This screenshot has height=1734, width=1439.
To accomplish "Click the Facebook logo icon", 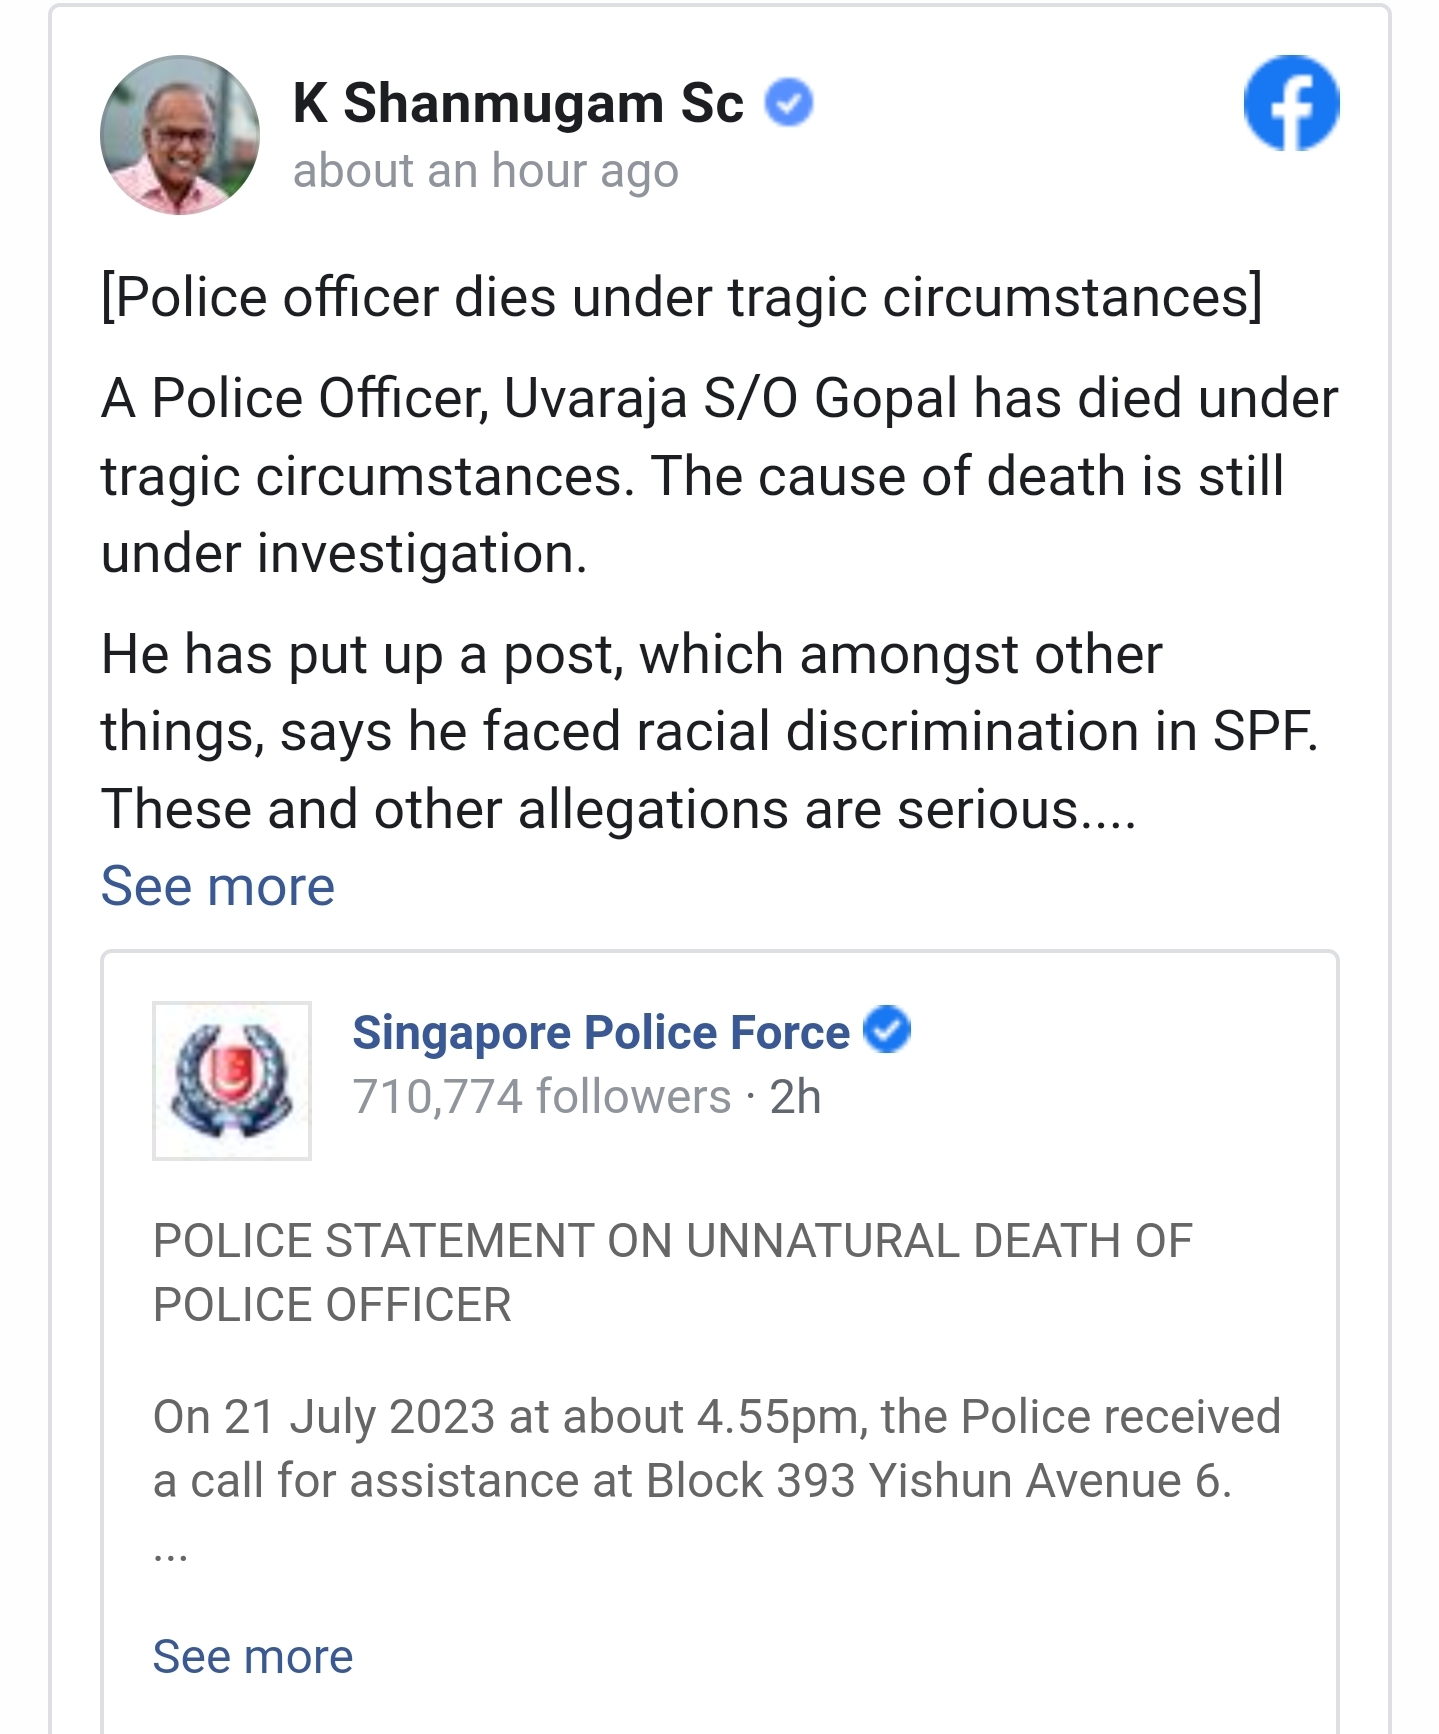I will point(1290,103).
